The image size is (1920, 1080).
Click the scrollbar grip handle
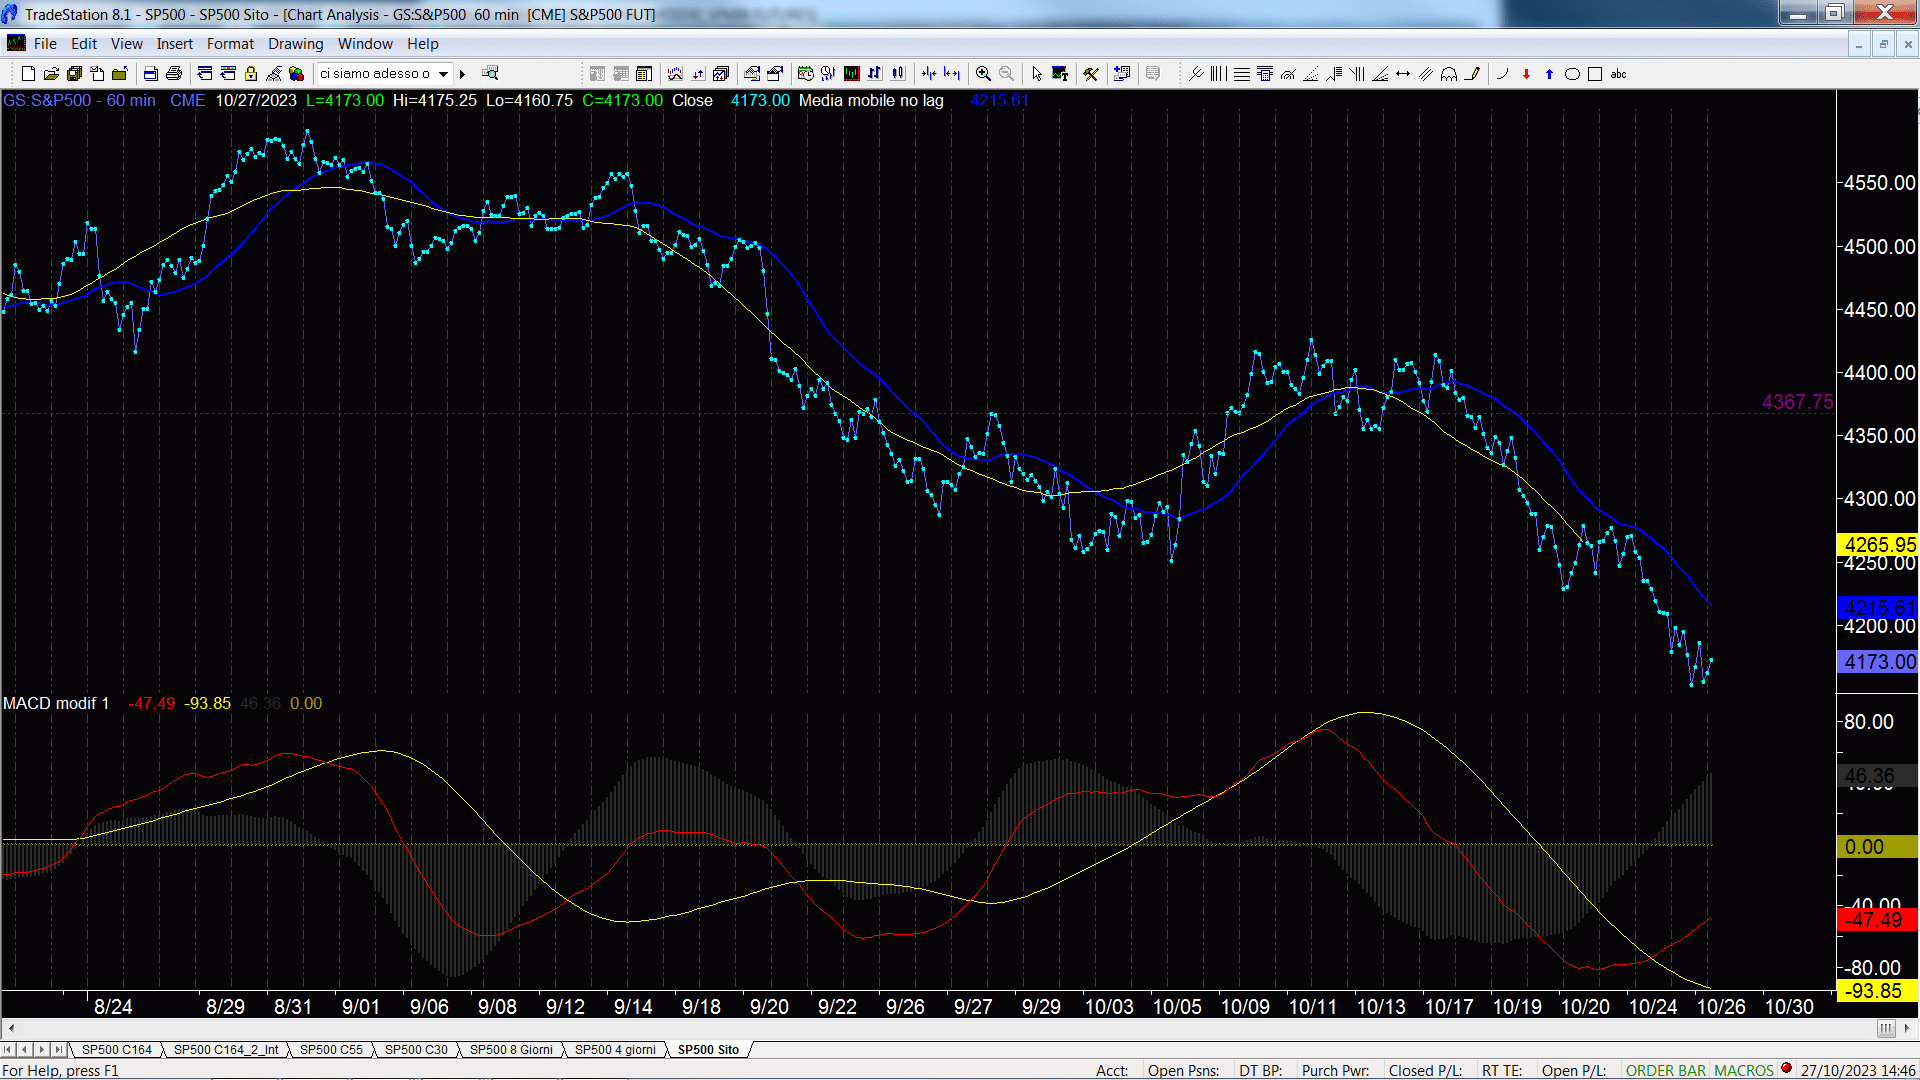[x=1886, y=1029]
